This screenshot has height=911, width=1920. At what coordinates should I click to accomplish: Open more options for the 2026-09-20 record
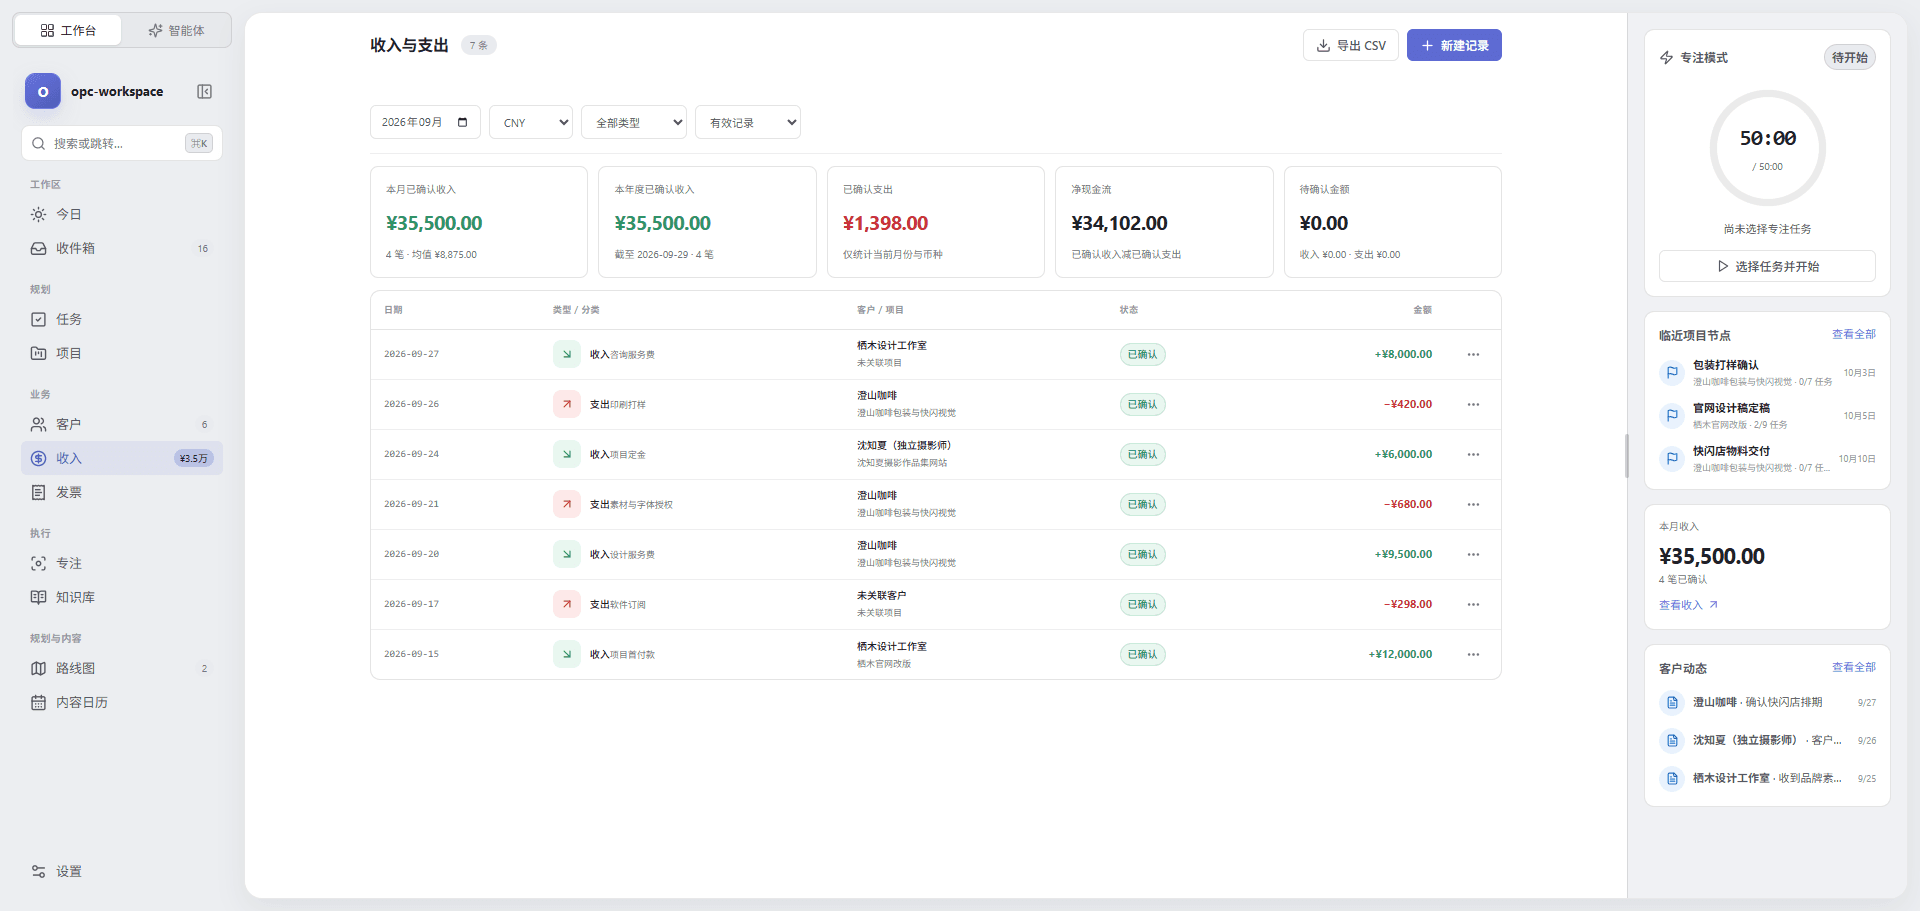(1473, 555)
